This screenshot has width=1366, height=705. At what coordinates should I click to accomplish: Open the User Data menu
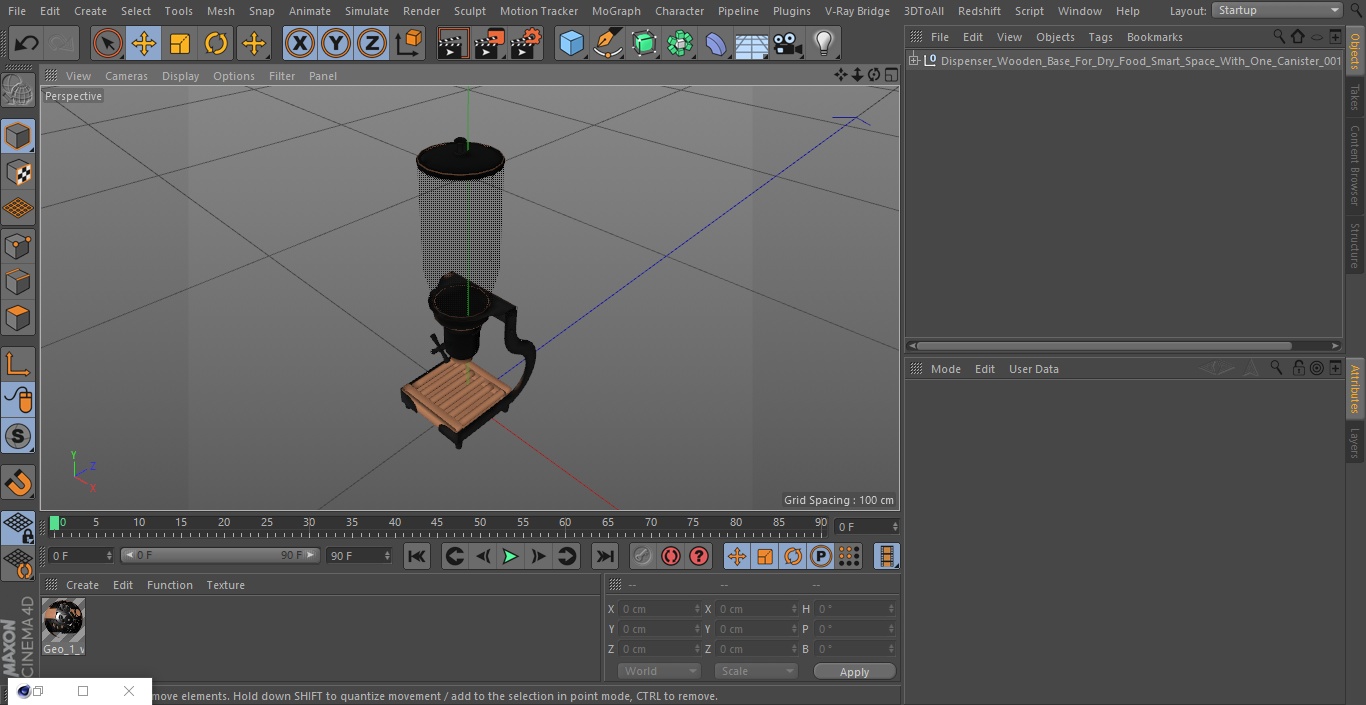pos(1033,369)
